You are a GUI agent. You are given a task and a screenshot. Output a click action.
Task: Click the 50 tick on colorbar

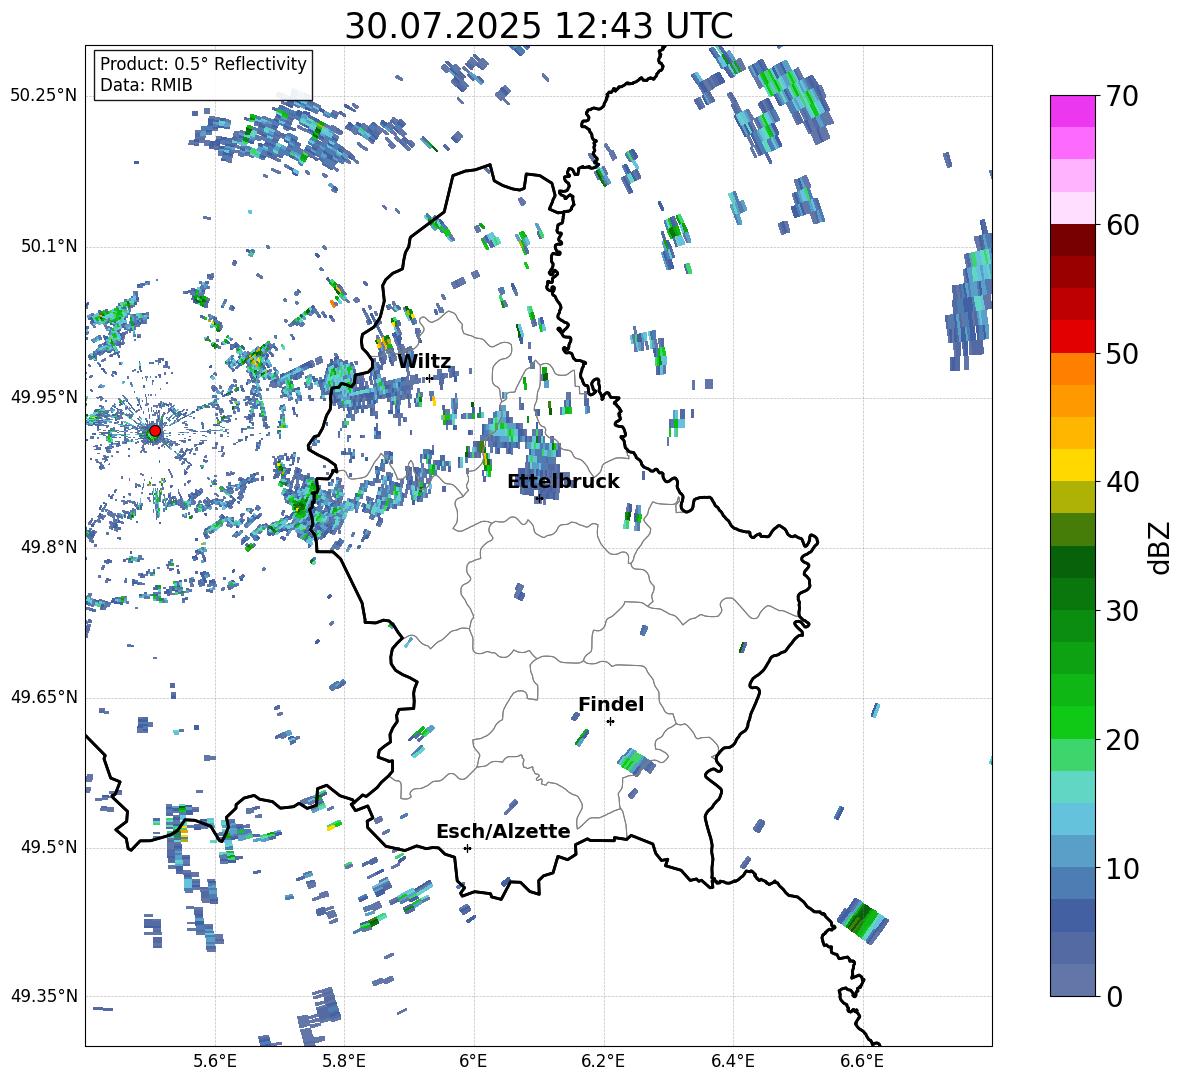1122,354
